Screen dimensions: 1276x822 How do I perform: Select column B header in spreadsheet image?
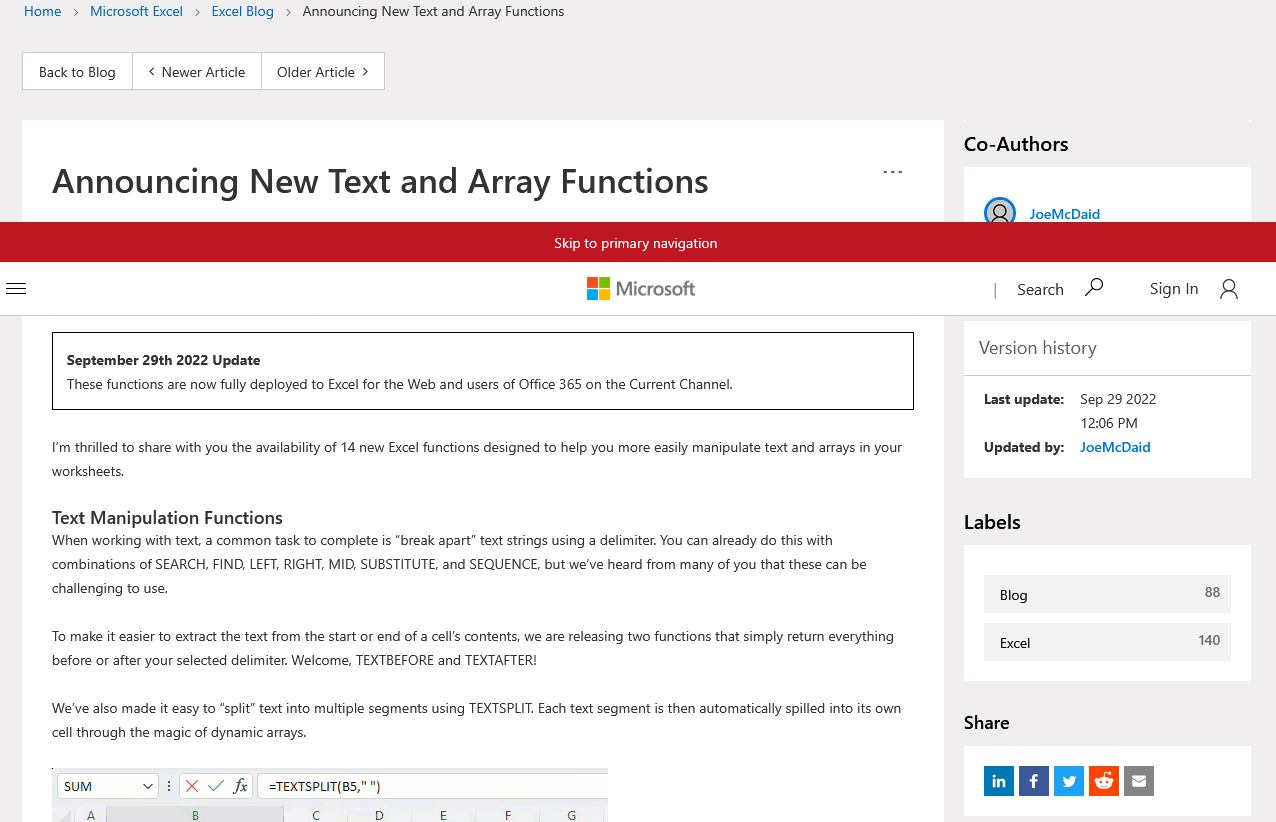click(195, 814)
